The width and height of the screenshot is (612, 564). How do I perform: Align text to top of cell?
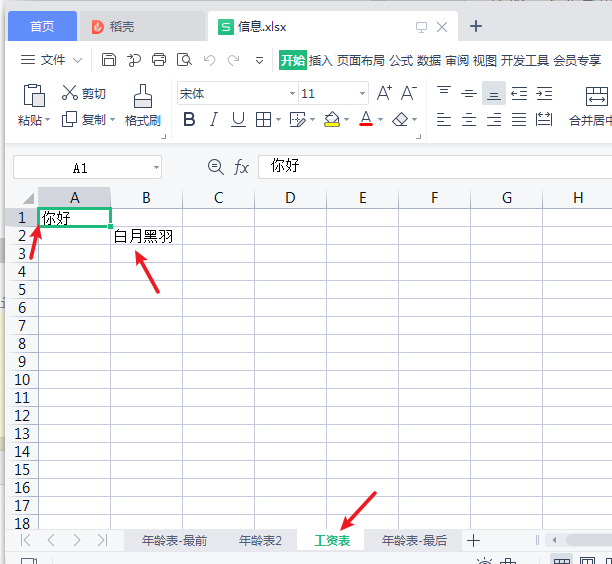click(444, 93)
